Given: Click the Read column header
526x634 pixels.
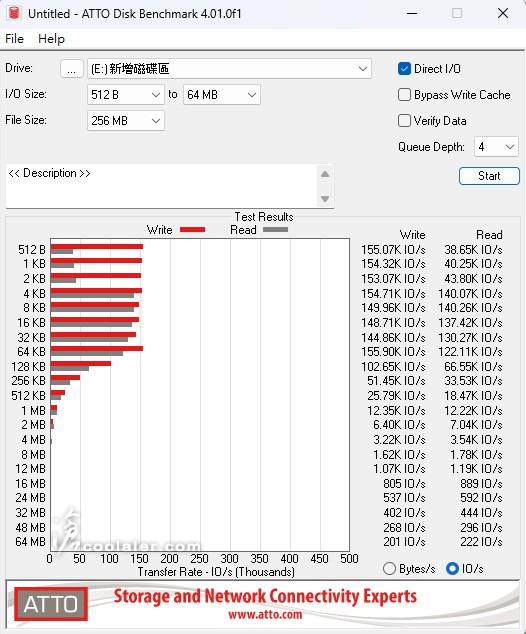Looking at the screenshot, I should pos(489,235).
